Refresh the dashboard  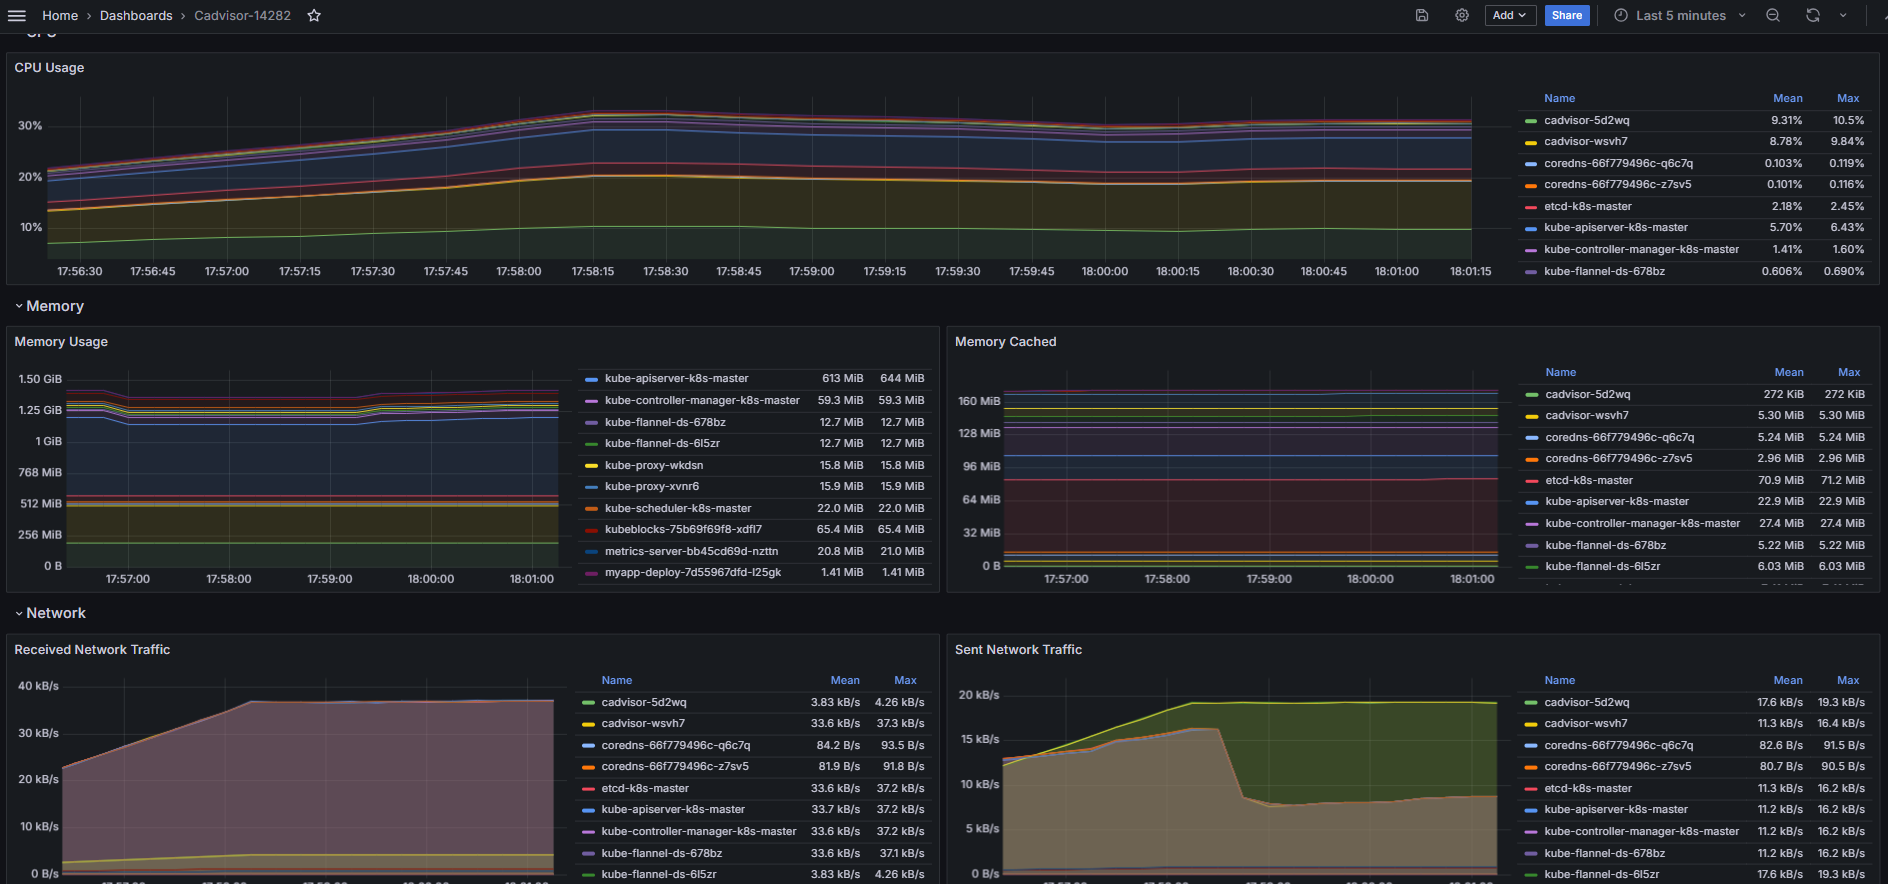point(1813,15)
